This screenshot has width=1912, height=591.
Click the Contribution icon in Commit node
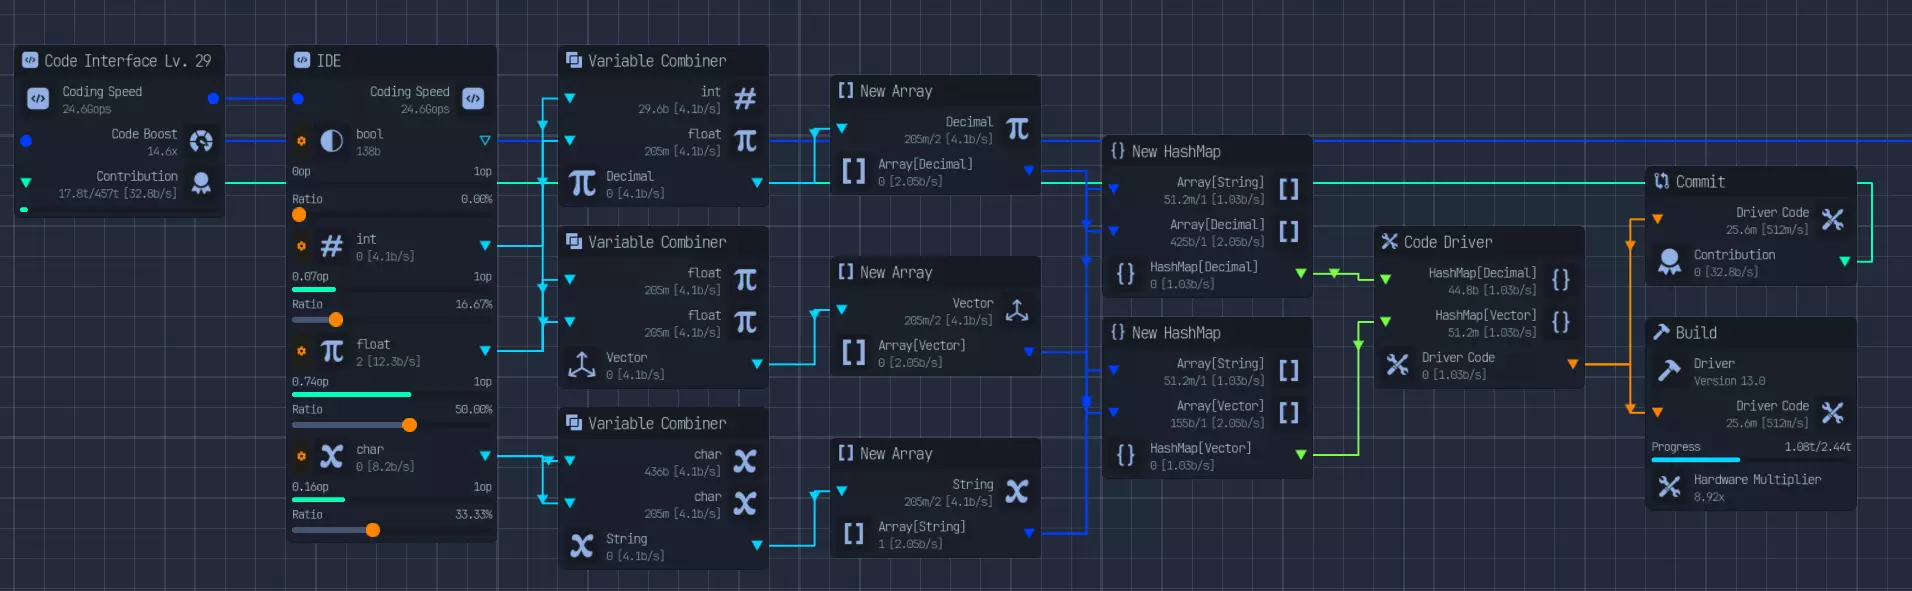point(1670,261)
